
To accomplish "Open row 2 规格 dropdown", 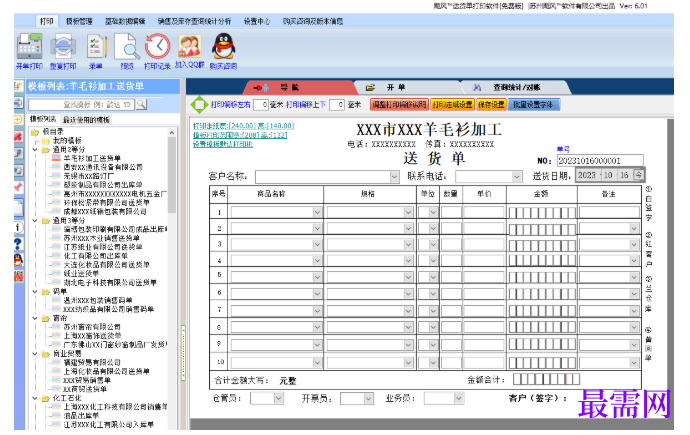I will click(408, 229).
